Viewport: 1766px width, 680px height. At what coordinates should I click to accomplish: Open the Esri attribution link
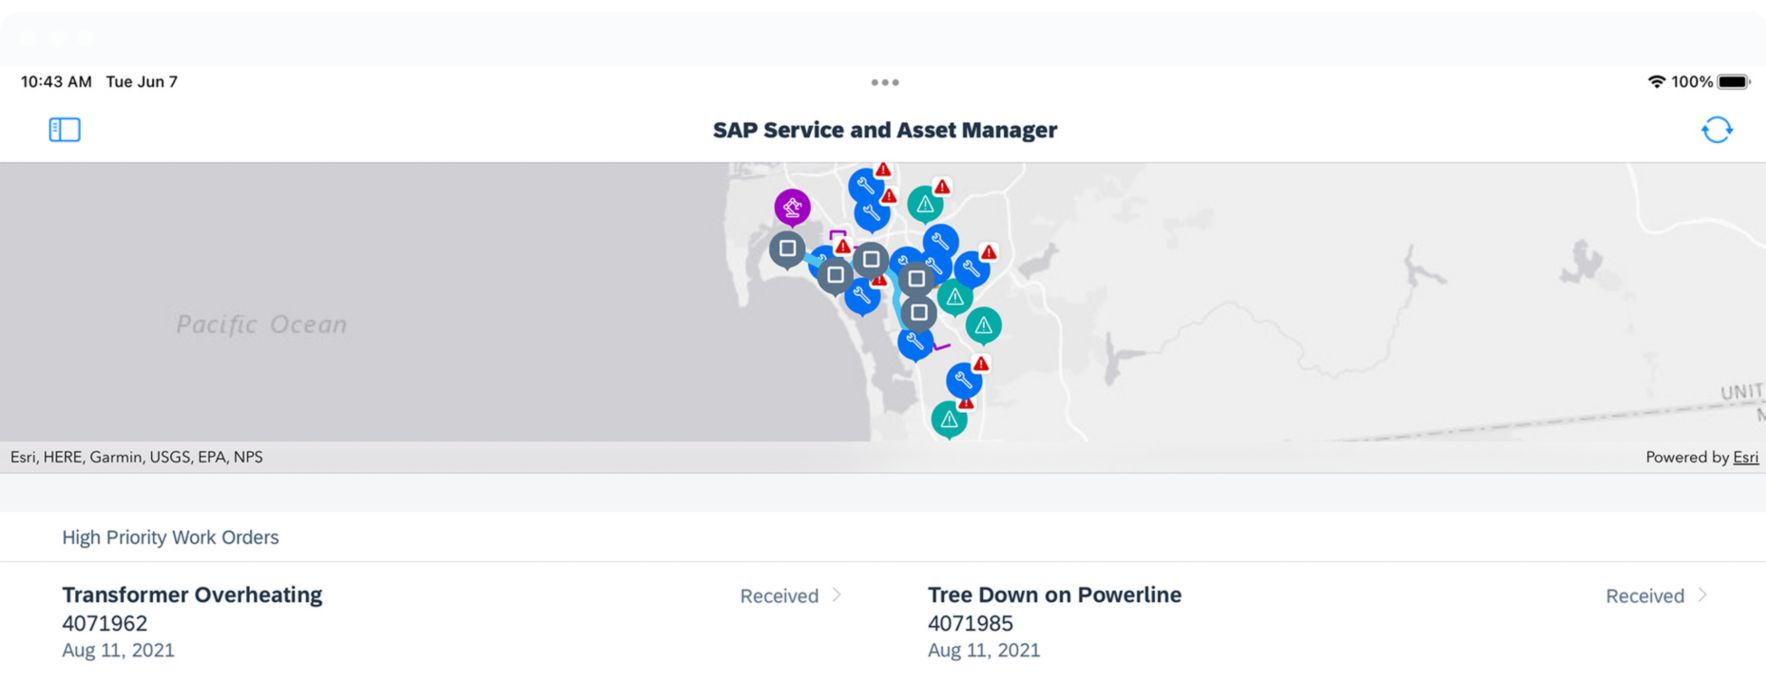coord(1745,457)
